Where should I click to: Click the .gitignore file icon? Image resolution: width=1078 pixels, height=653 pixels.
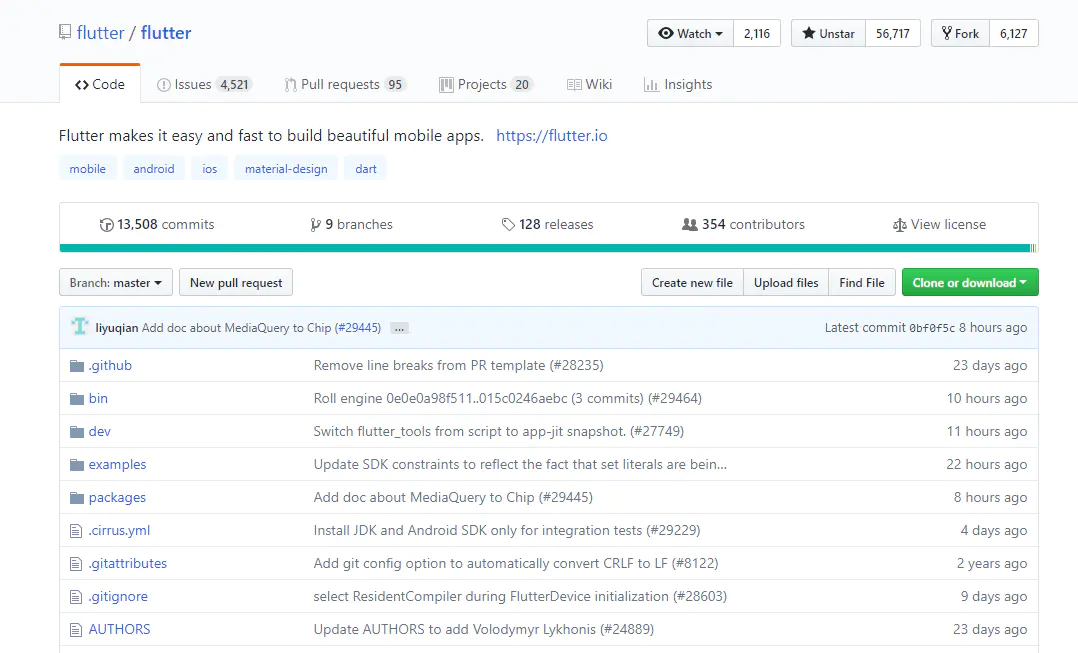[x=76, y=597]
